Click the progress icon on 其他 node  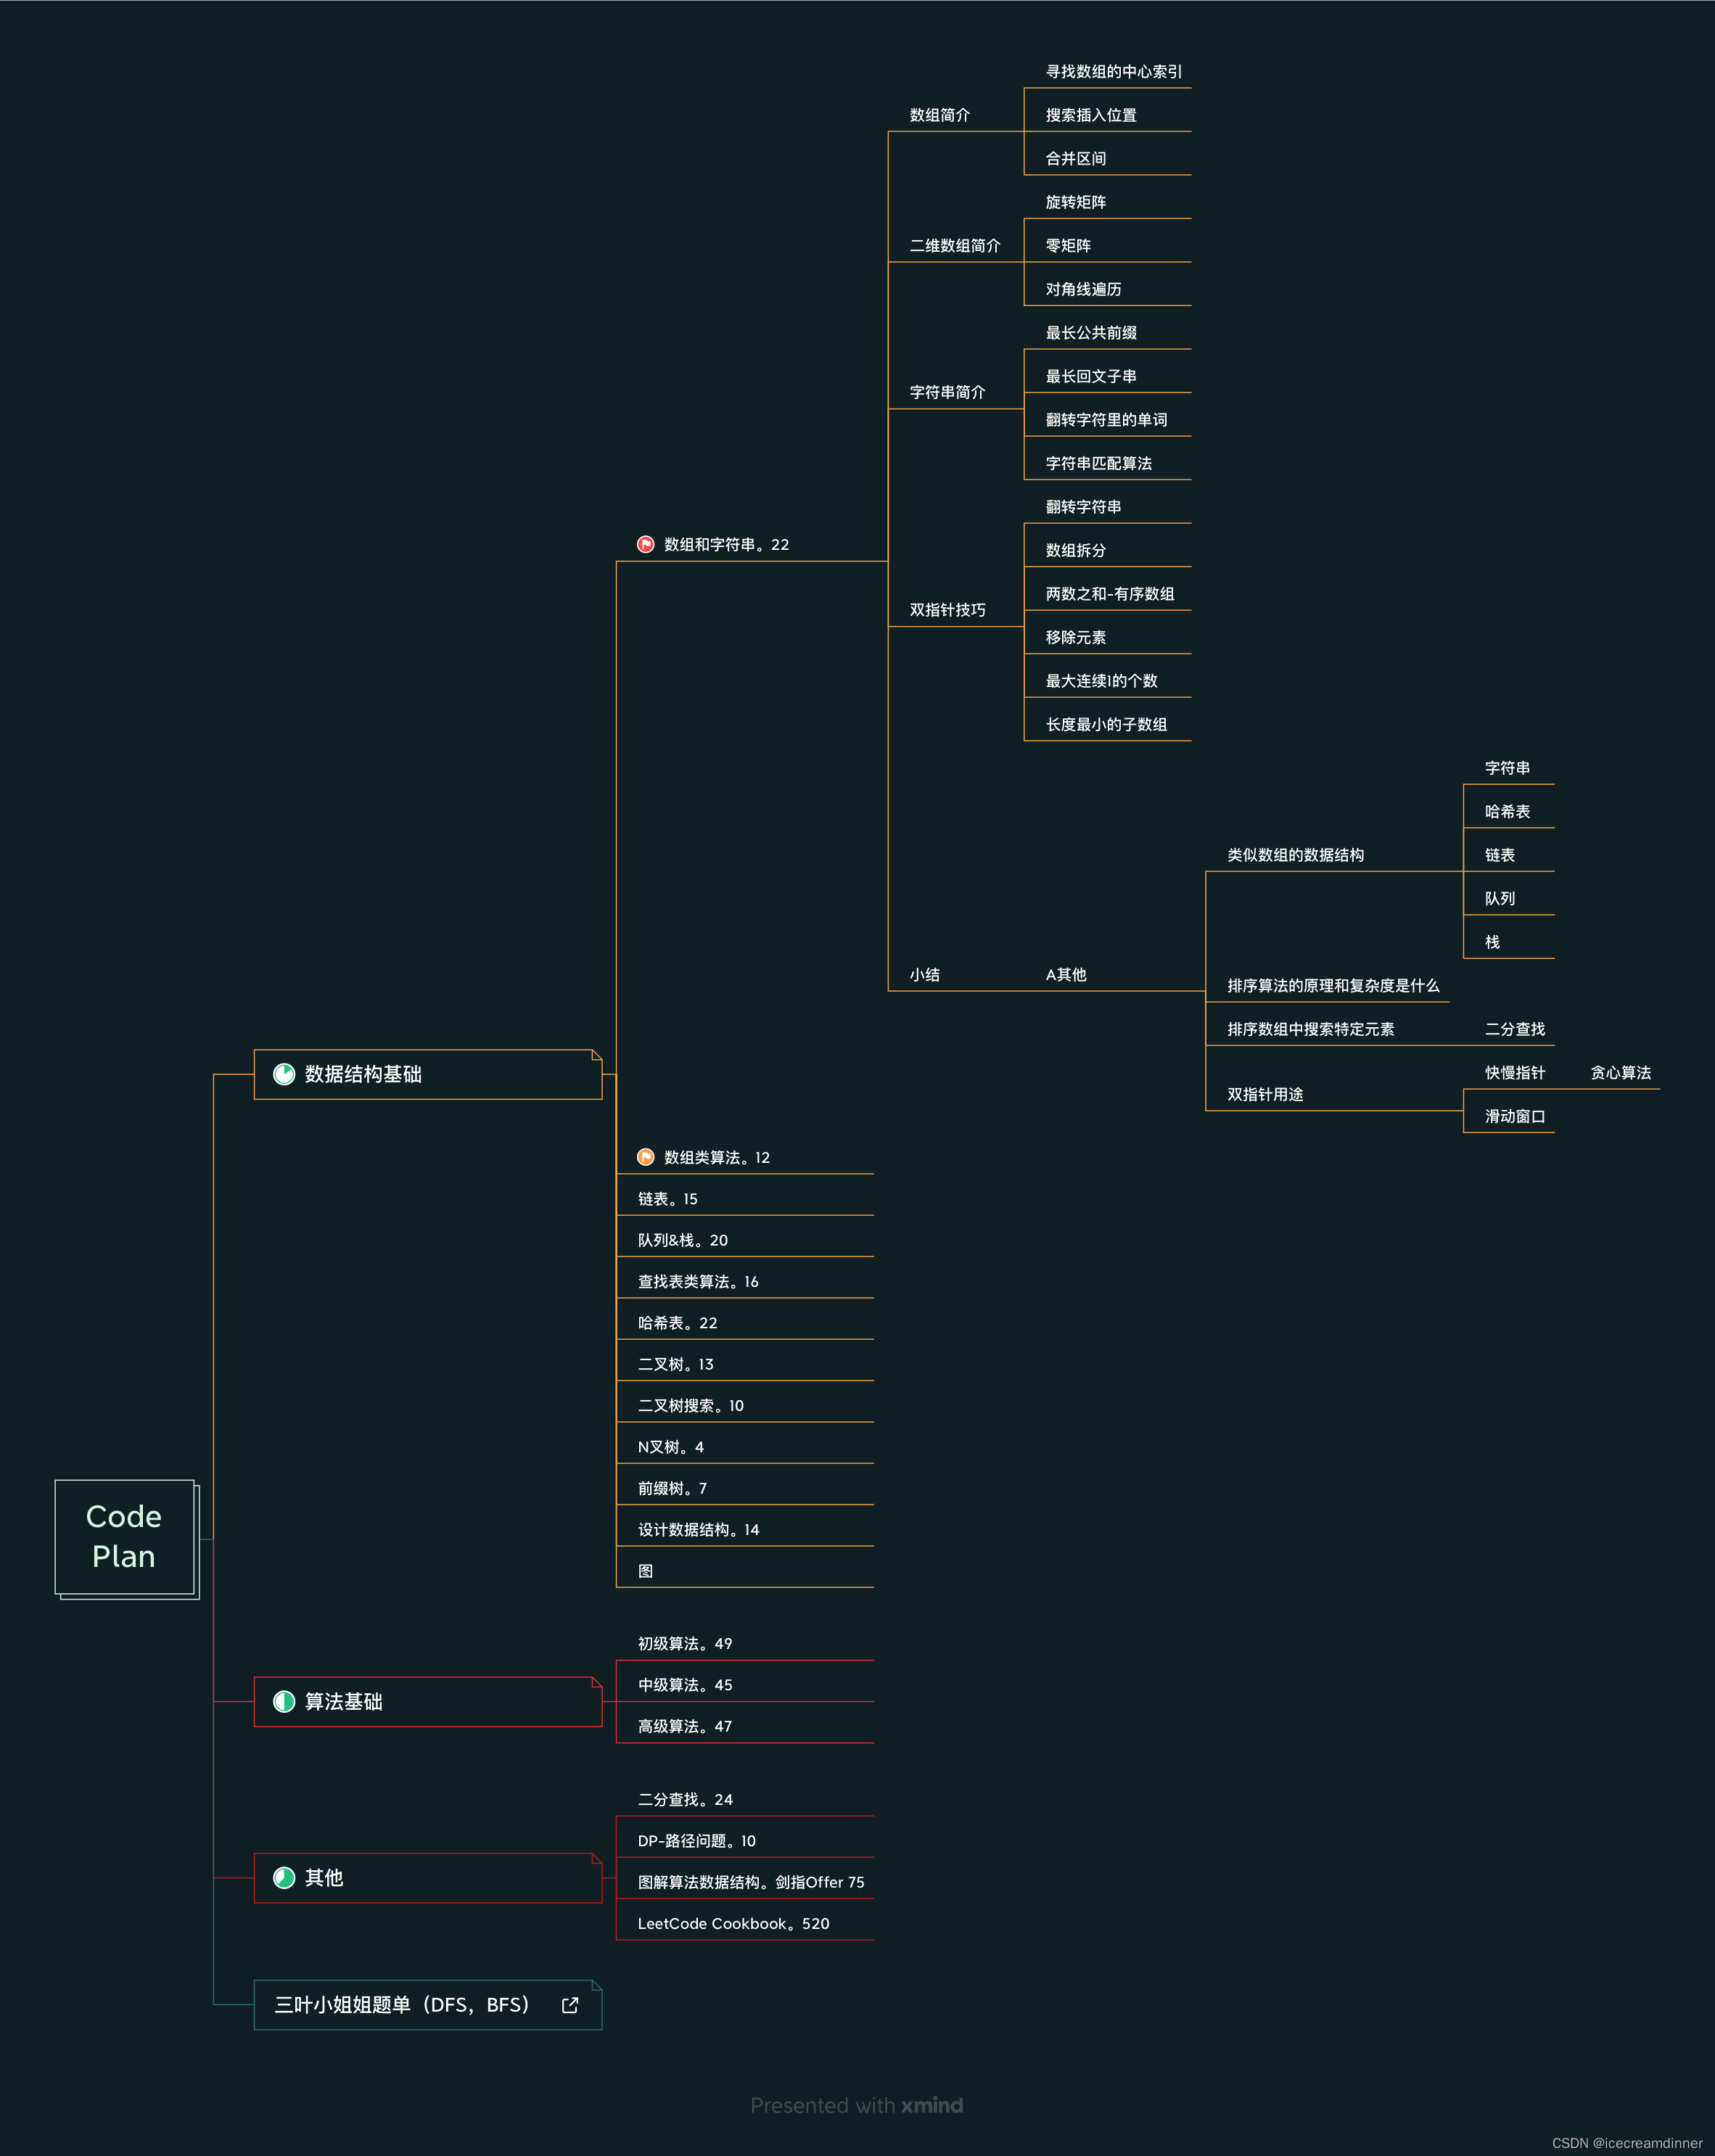point(284,1877)
